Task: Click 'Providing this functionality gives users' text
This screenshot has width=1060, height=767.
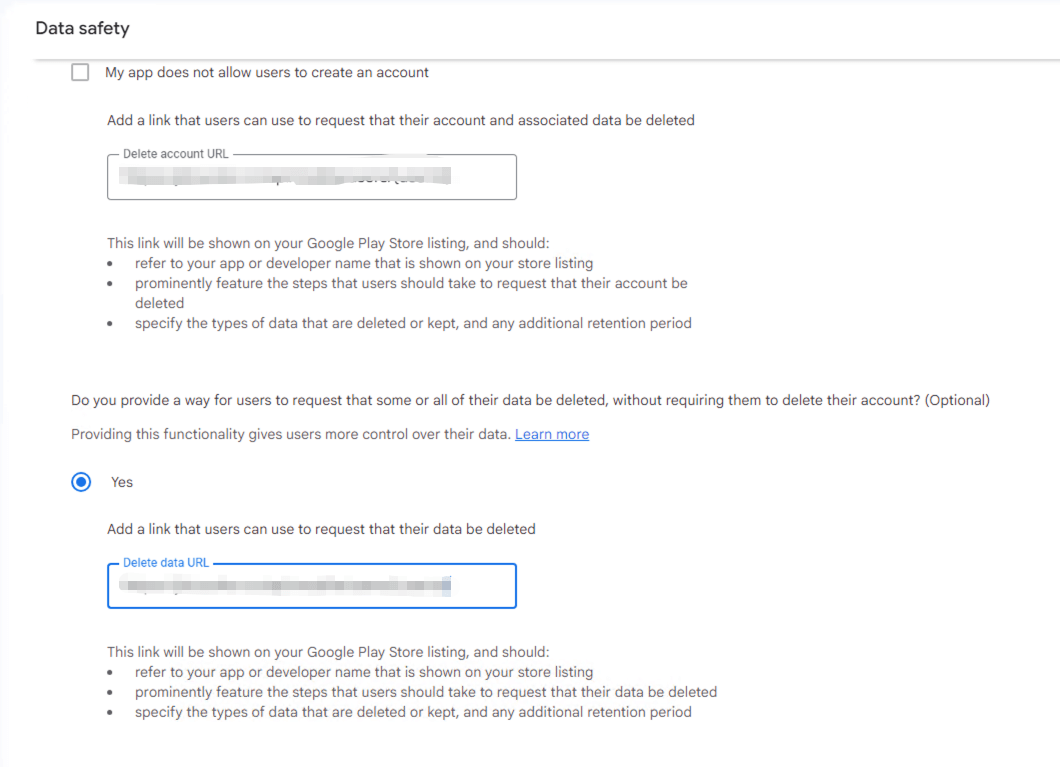Action: 290,434
